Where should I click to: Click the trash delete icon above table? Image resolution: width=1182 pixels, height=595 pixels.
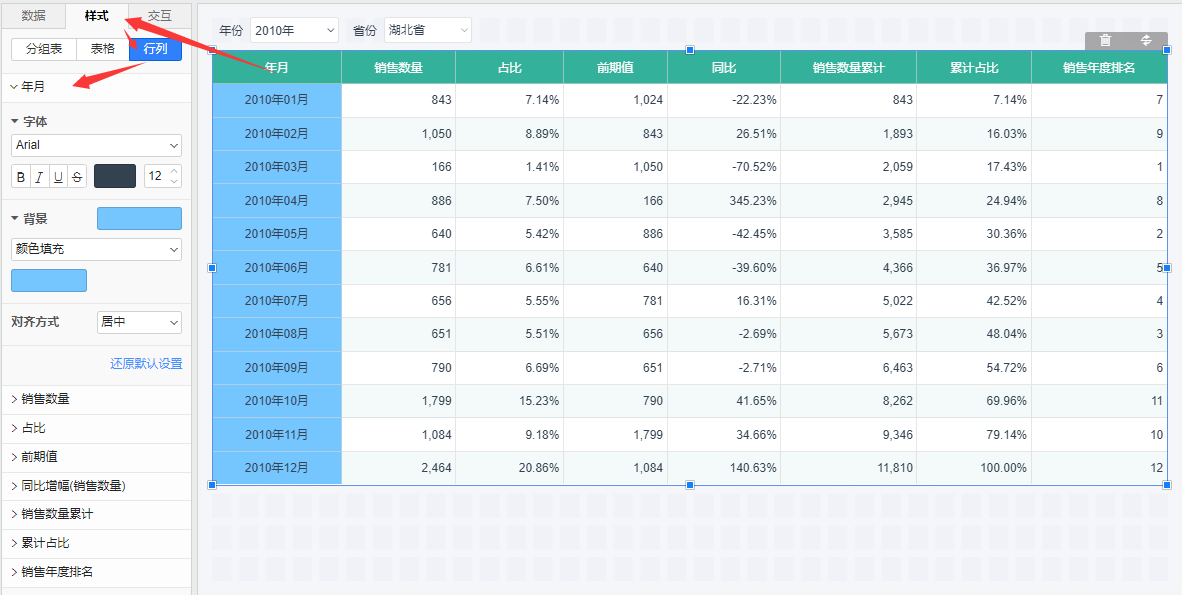1105,41
